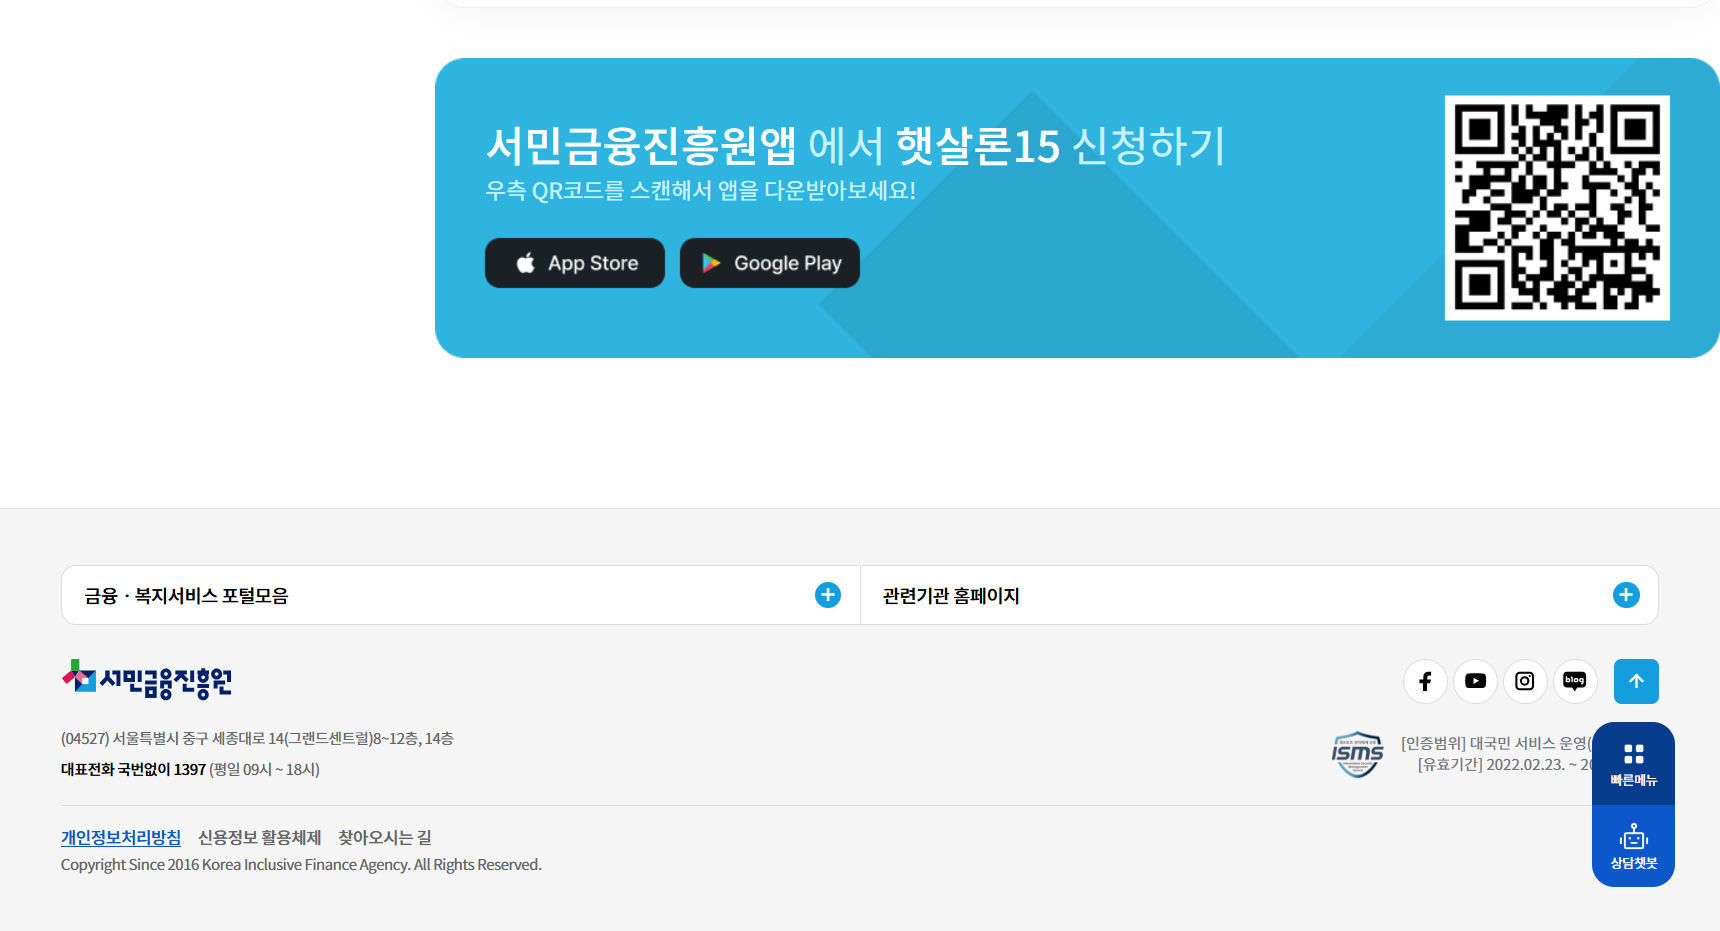Click the 서민금융진흥원 footer logo

tap(147, 680)
